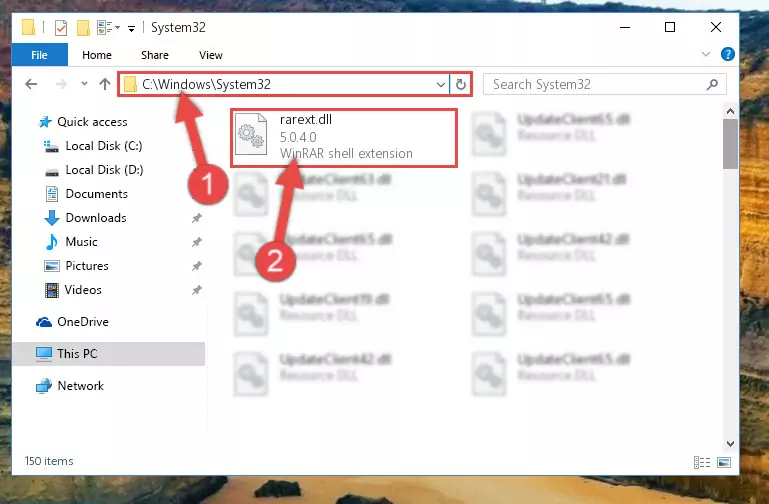Click the address bar path C:\Windows\System32
Screen dimensions: 769x504
coord(206,84)
